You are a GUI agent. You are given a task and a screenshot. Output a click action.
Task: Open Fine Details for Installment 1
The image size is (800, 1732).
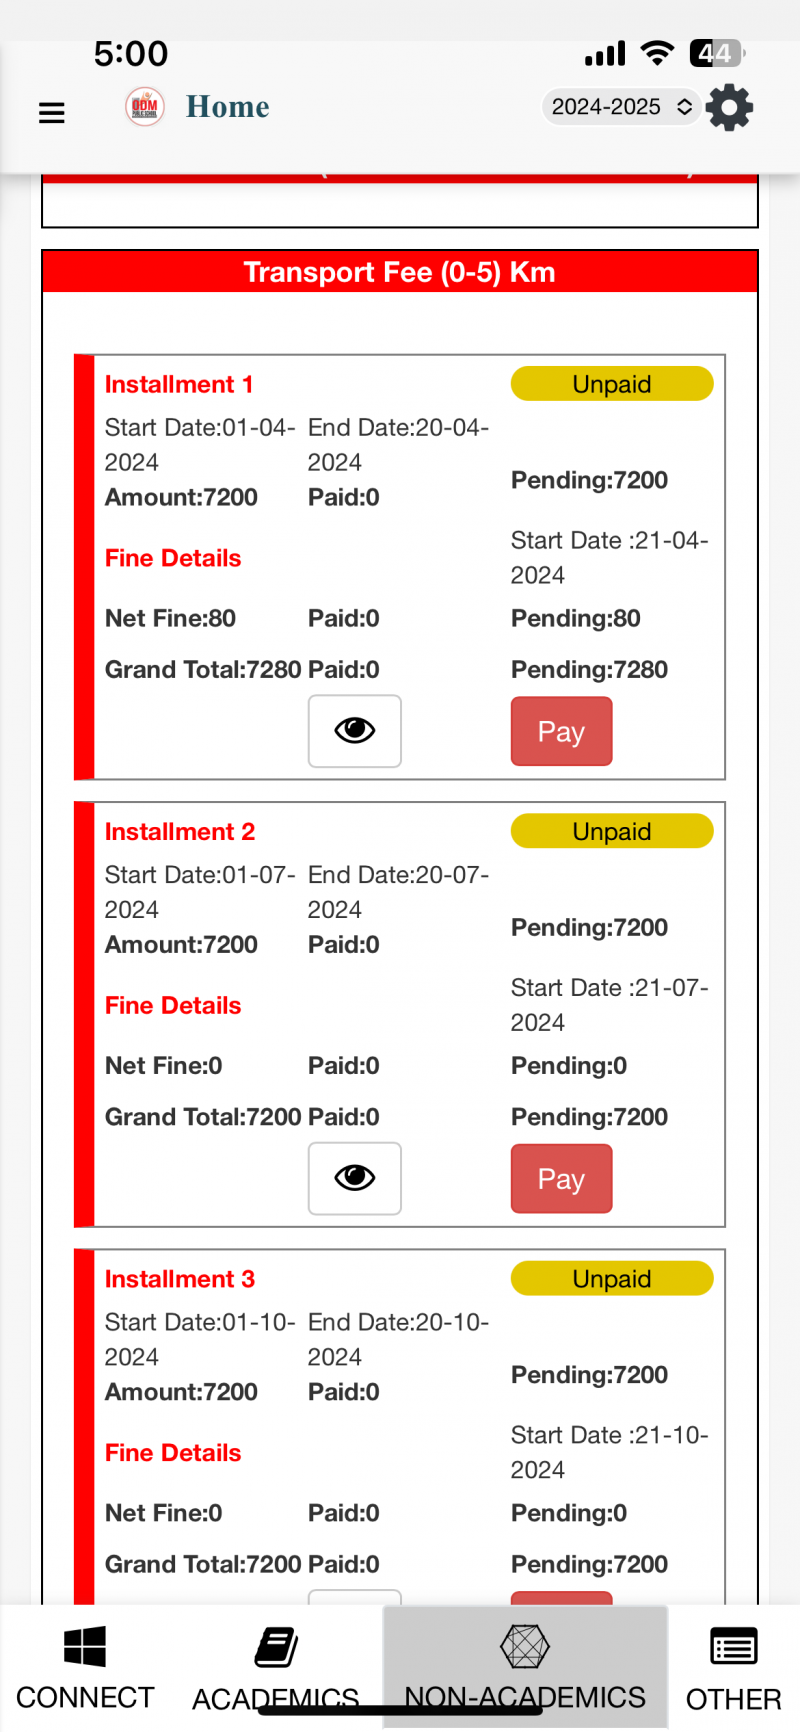(x=173, y=558)
